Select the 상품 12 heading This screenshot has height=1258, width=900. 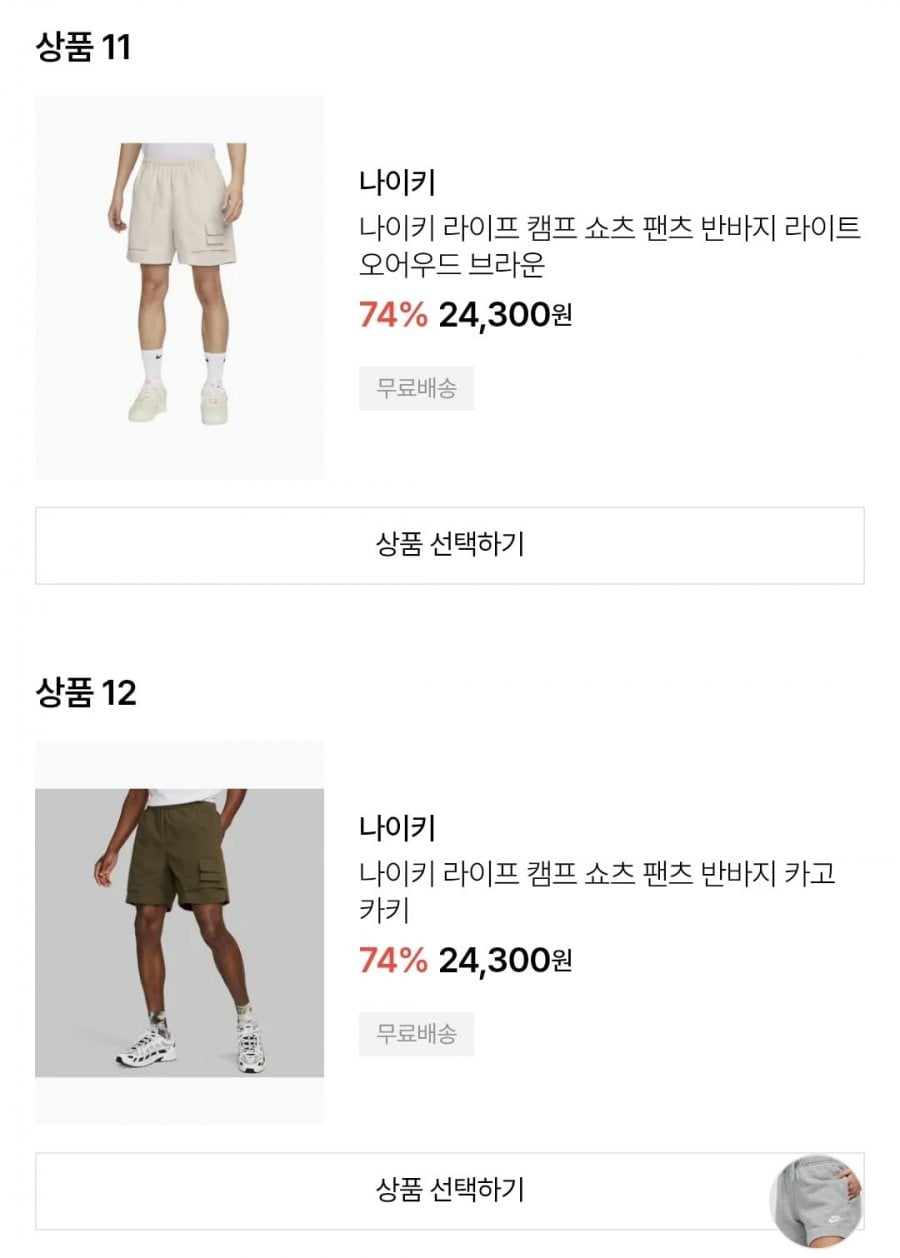click(x=86, y=693)
